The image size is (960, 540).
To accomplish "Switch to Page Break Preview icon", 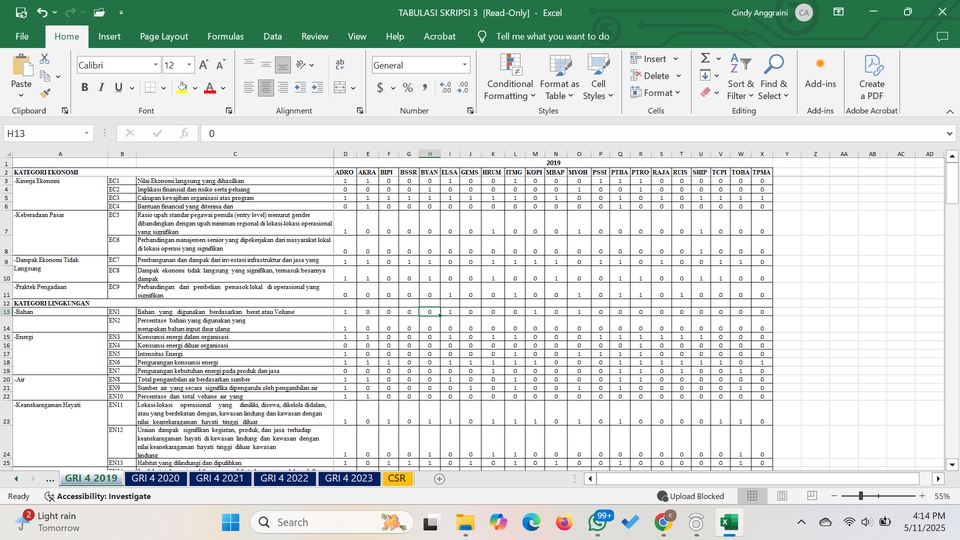I will [x=812, y=496].
